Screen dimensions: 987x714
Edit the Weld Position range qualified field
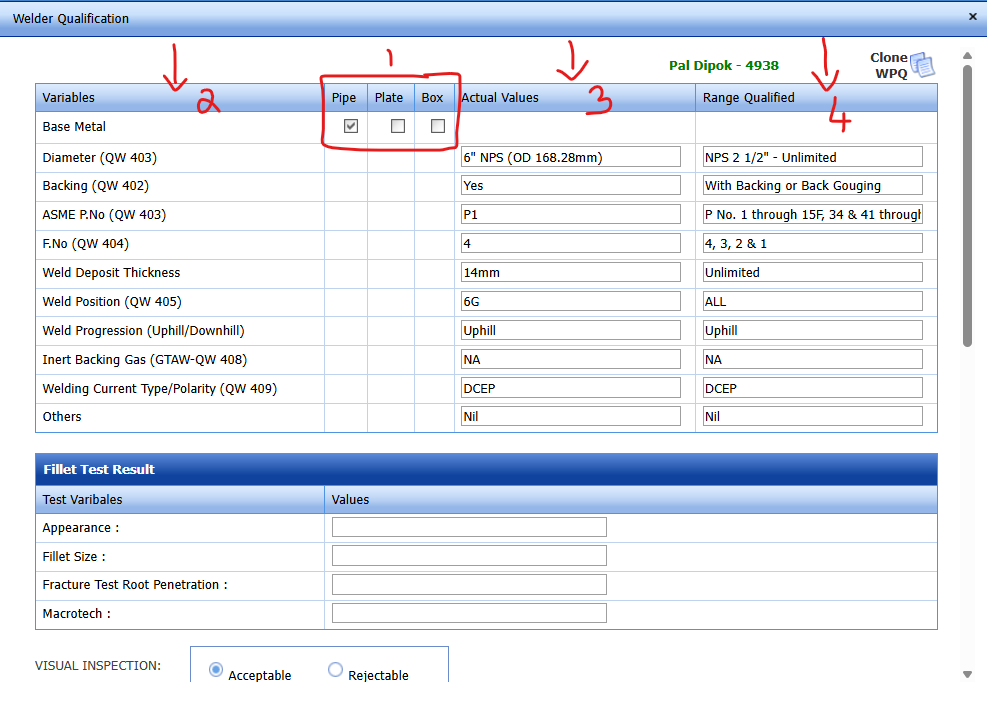pyautogui.click(x=812, y=302)
